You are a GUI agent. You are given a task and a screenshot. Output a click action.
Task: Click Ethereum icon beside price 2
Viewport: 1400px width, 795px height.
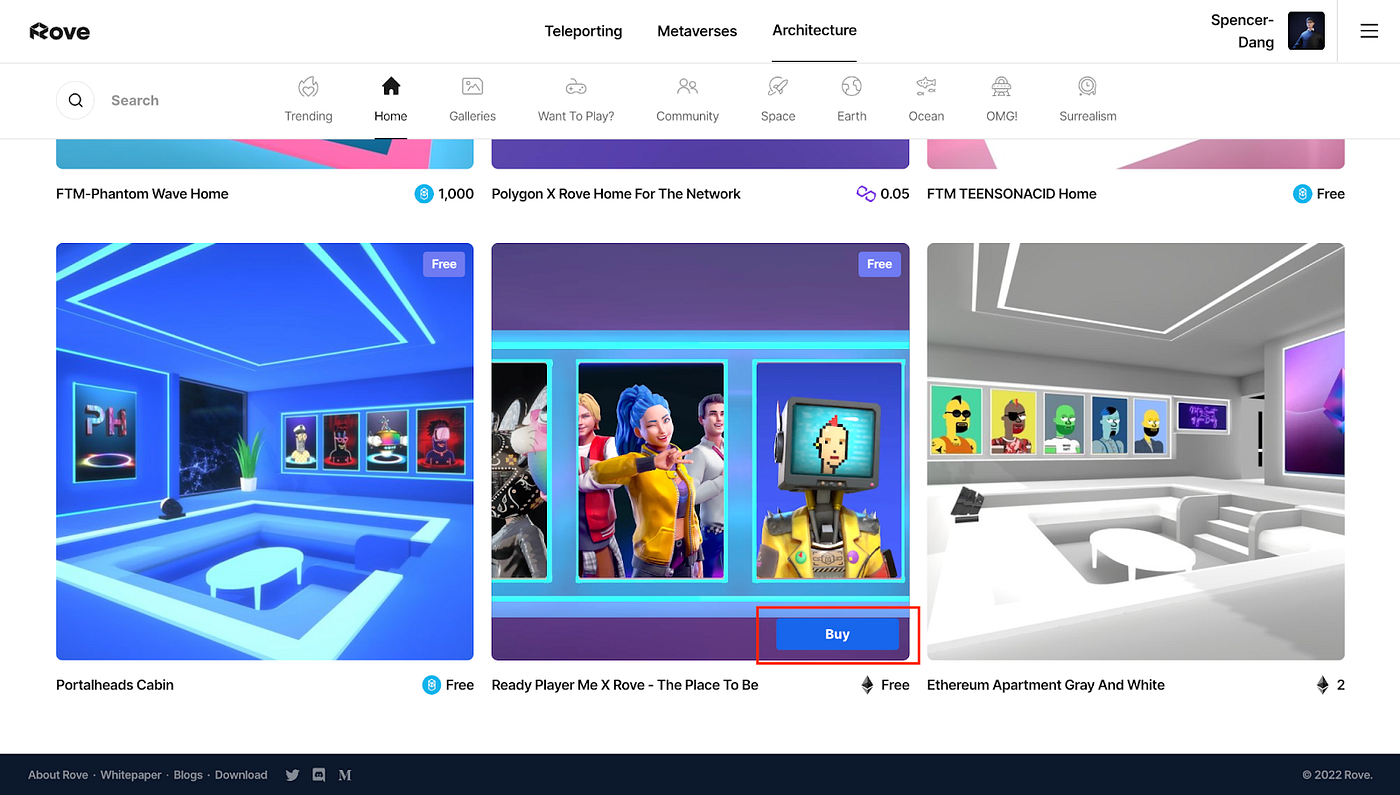click(x=1323, y=685)
